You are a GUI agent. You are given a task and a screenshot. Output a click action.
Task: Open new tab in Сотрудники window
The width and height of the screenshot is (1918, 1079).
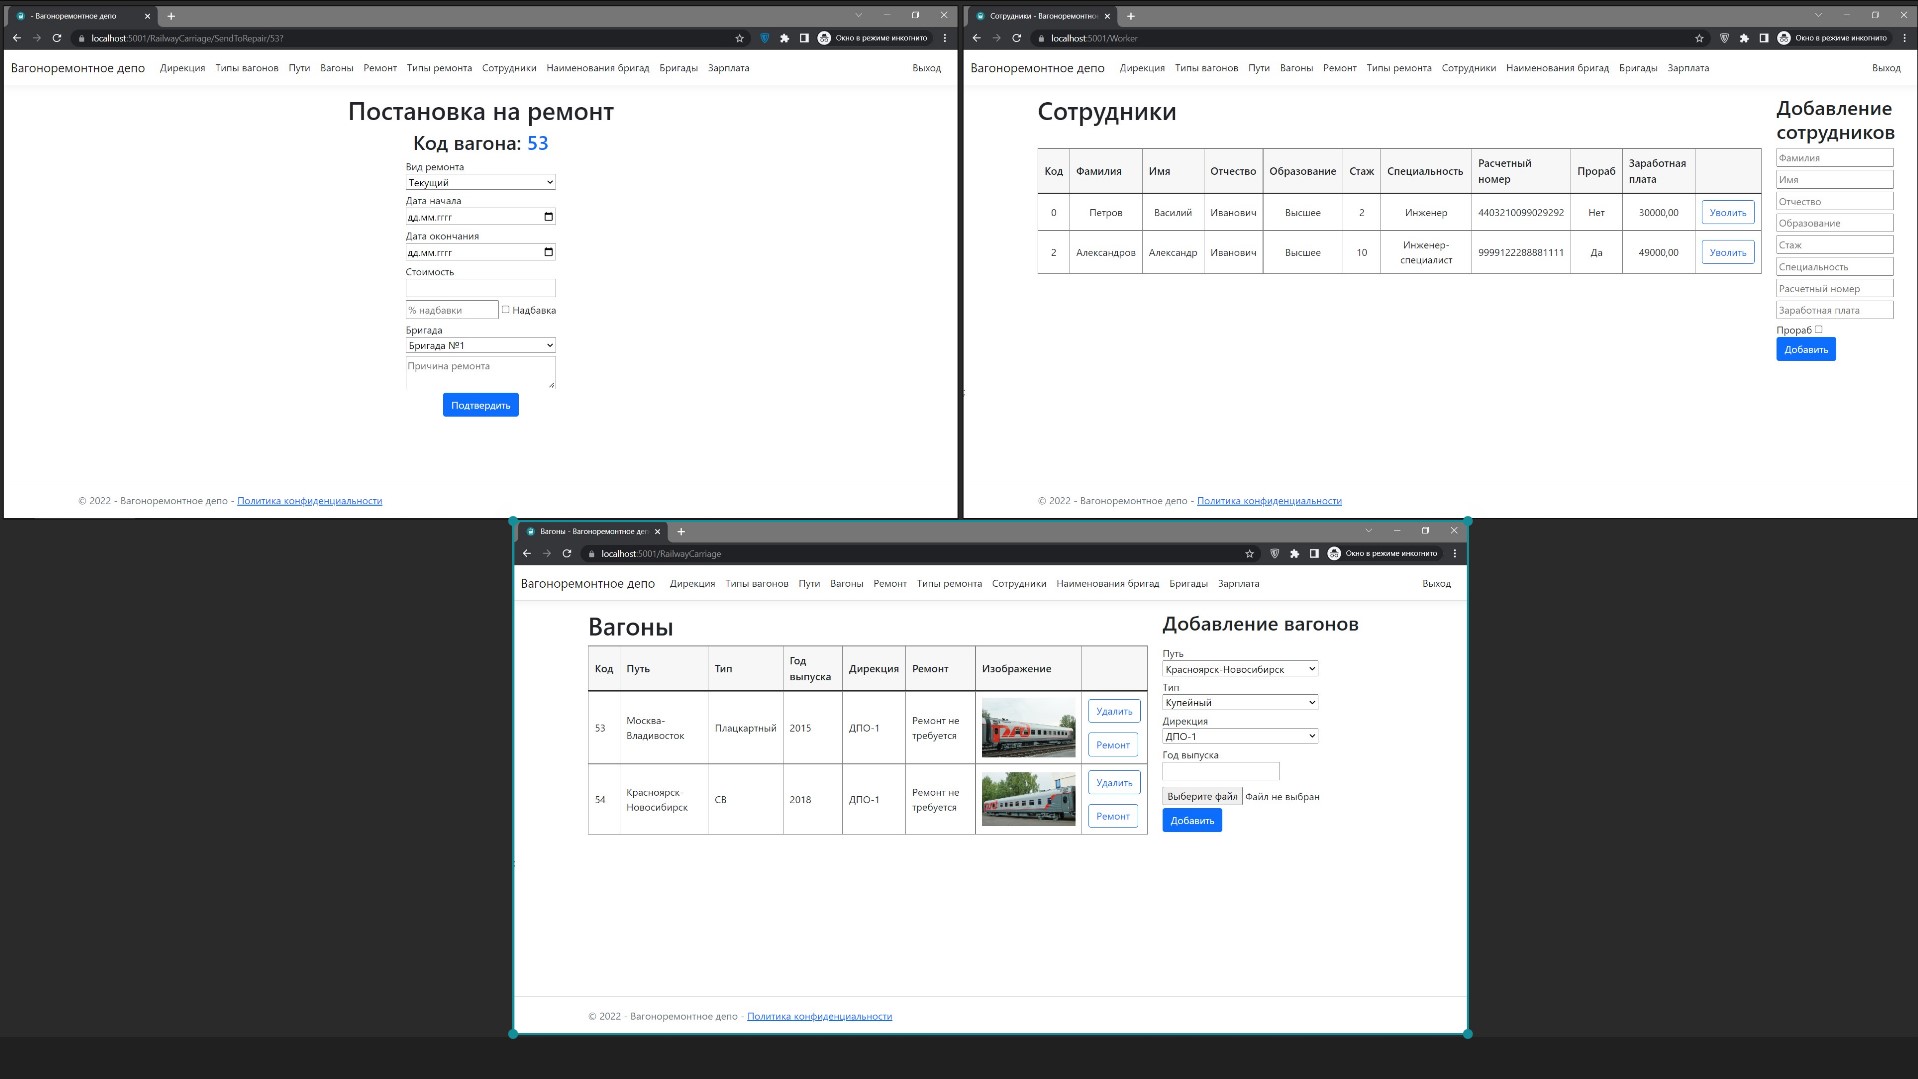(x=1131, y=16)
